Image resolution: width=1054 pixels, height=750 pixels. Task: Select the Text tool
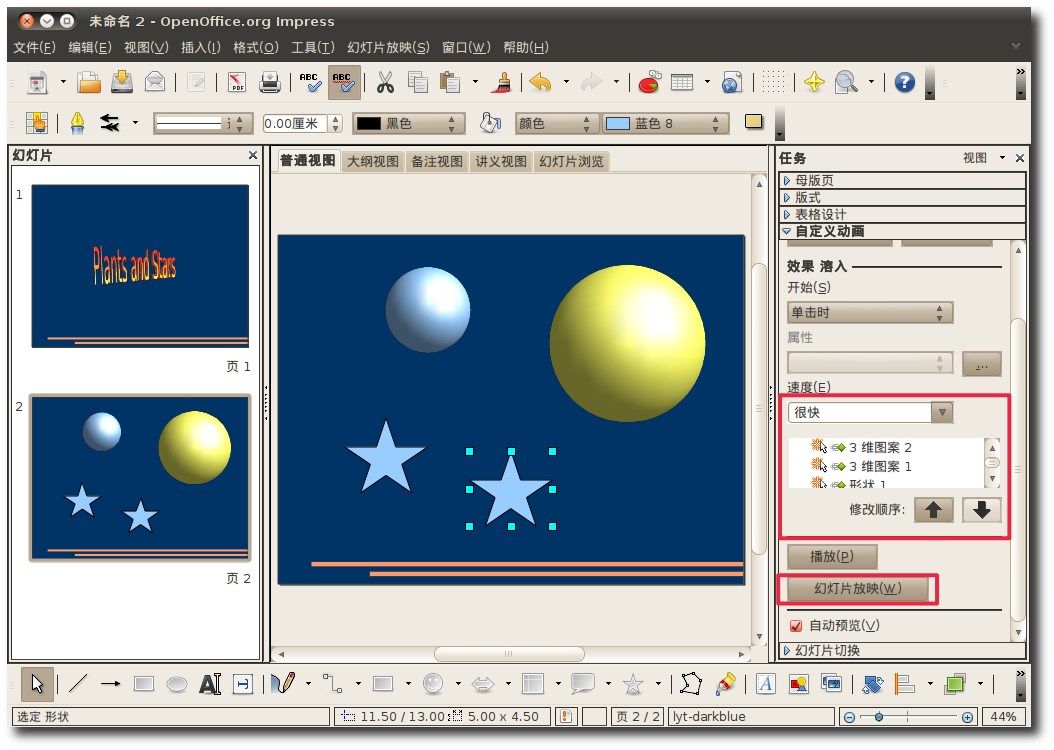pos(210,684)
